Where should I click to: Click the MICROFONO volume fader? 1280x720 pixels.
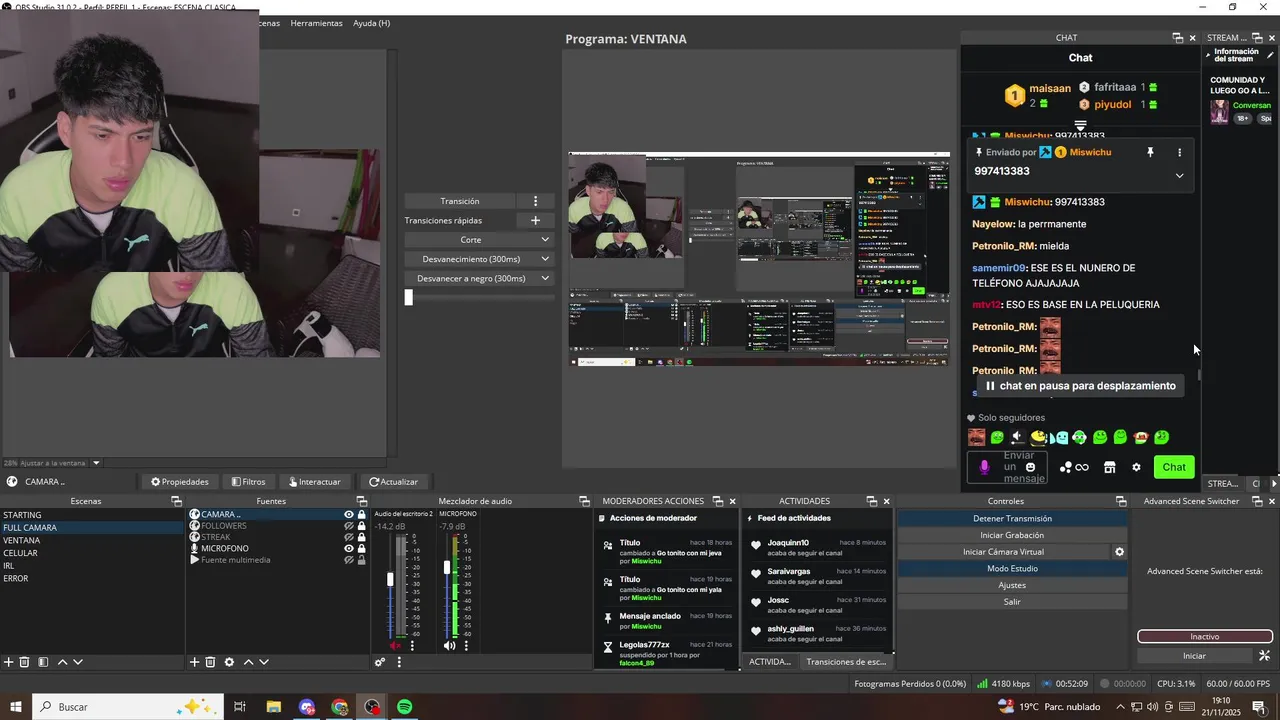tap(446, 567)
